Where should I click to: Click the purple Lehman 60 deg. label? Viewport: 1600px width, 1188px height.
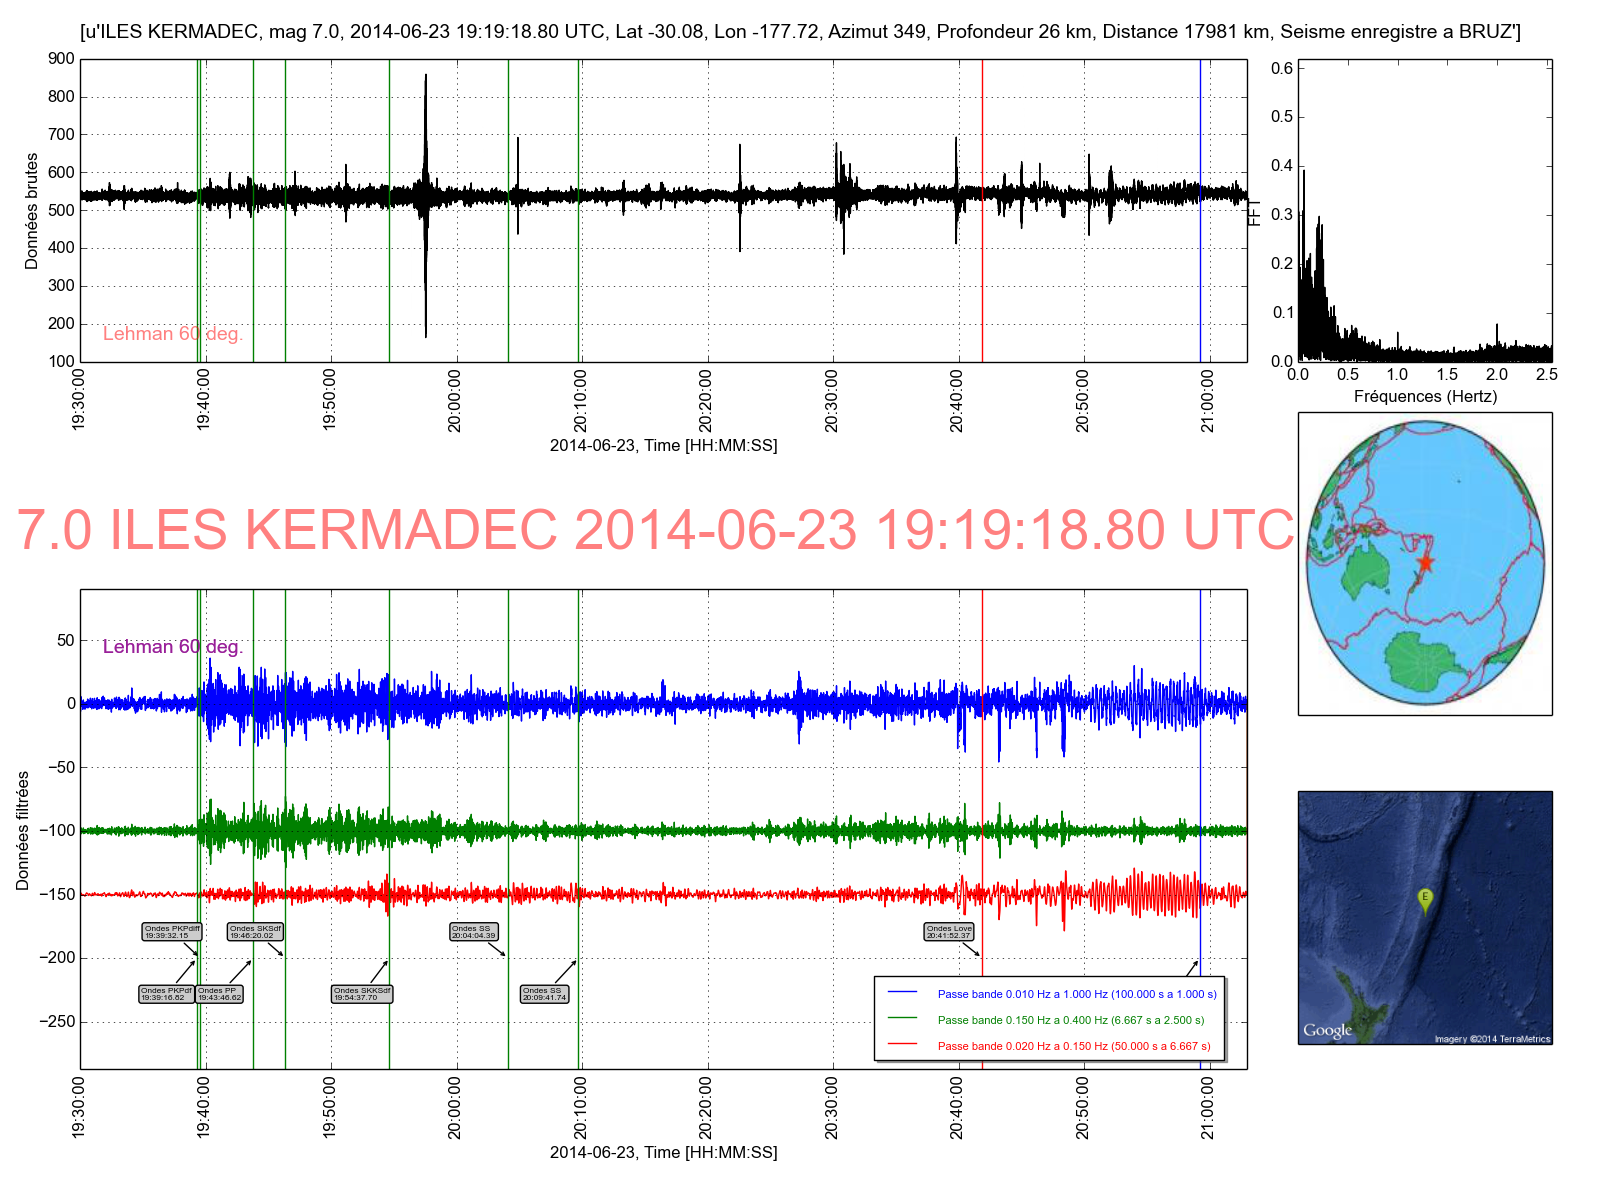point(173,647)
